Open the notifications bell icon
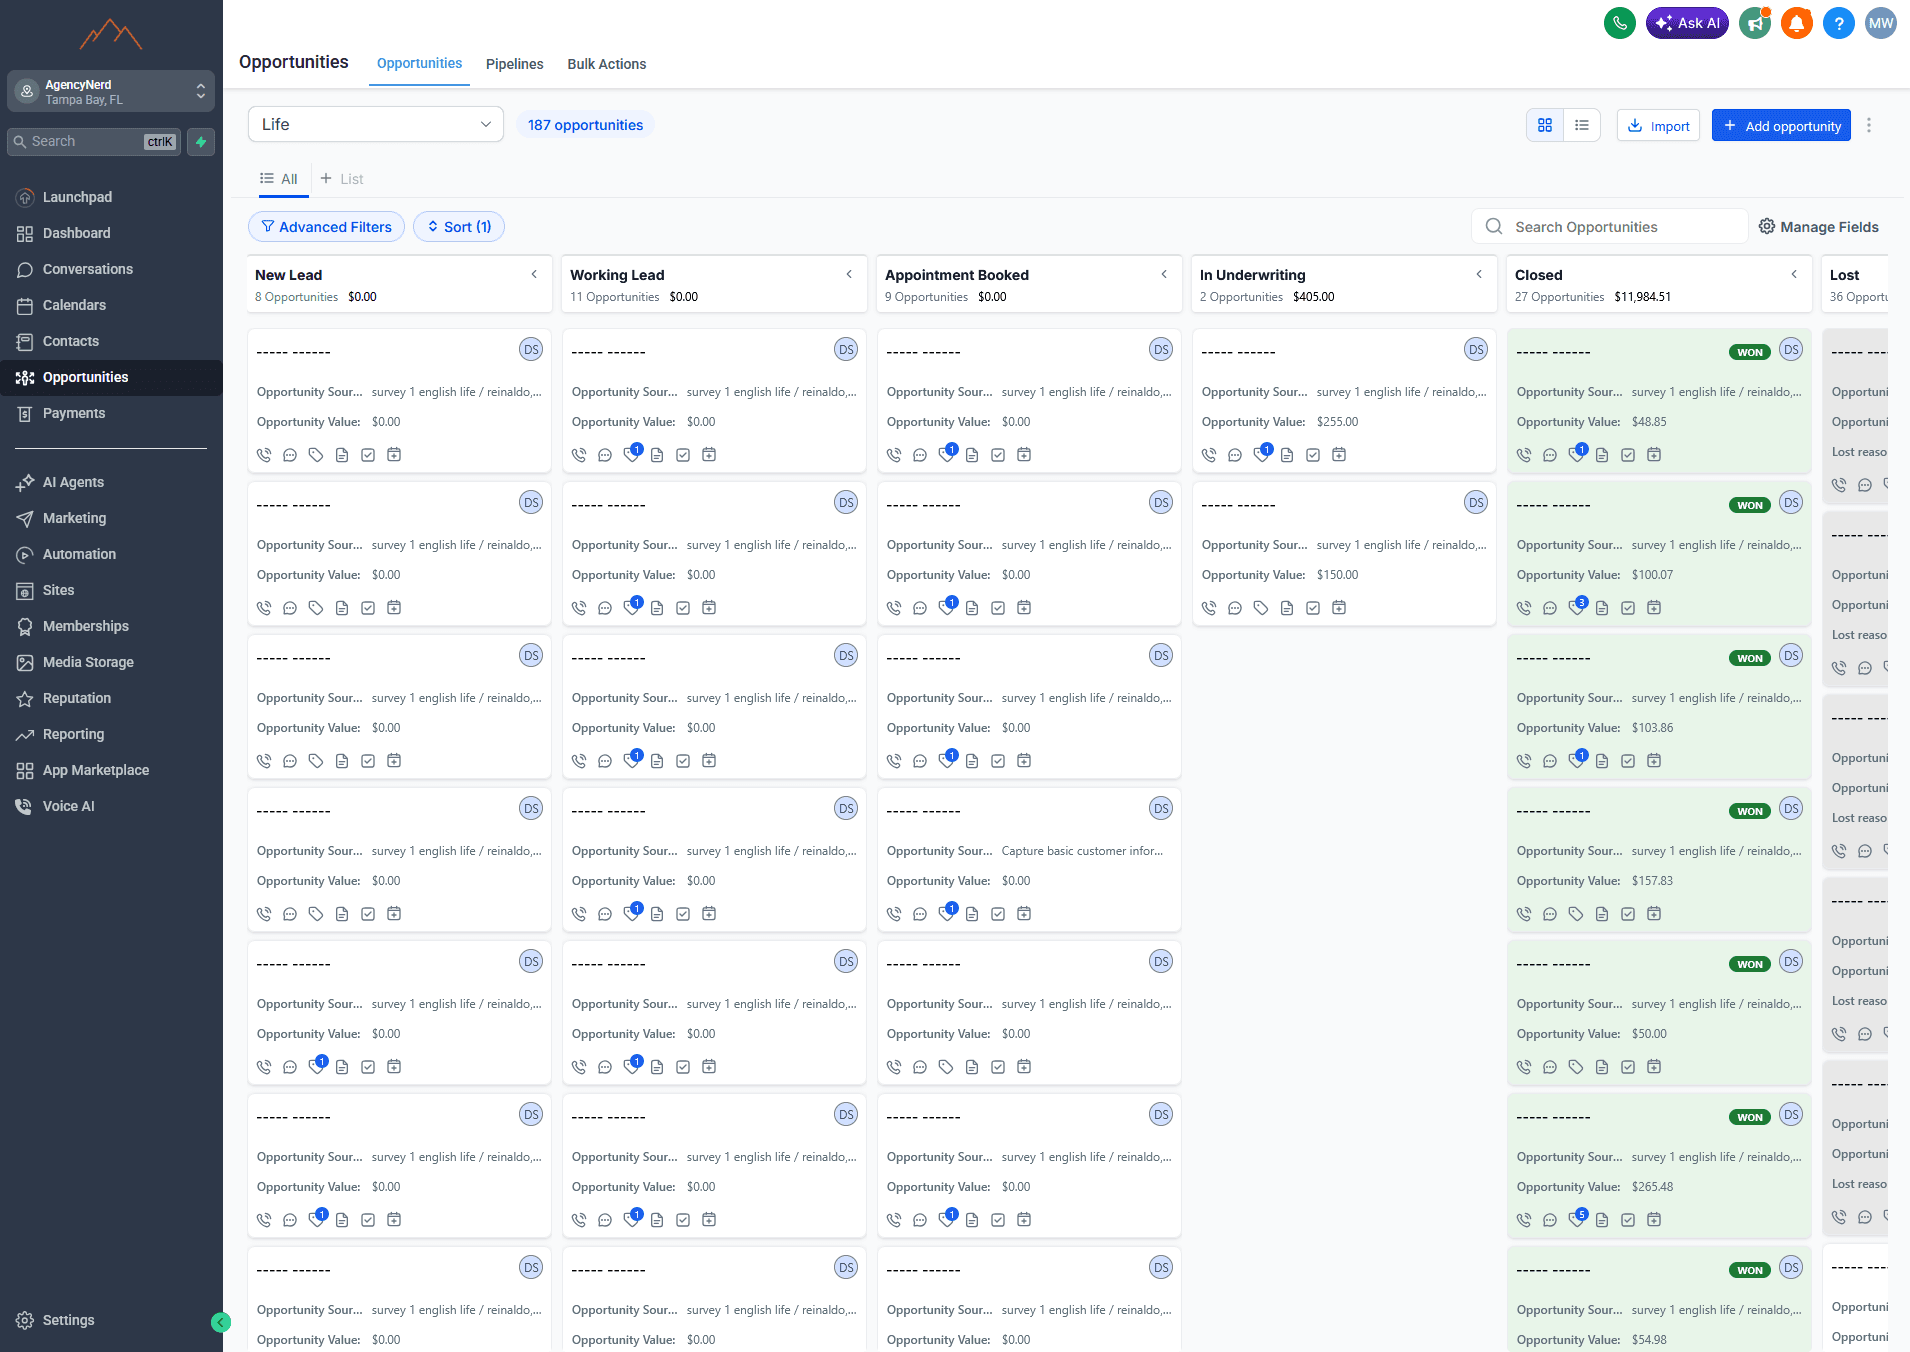1910x1352 pixels. (x=1796, y=23)
